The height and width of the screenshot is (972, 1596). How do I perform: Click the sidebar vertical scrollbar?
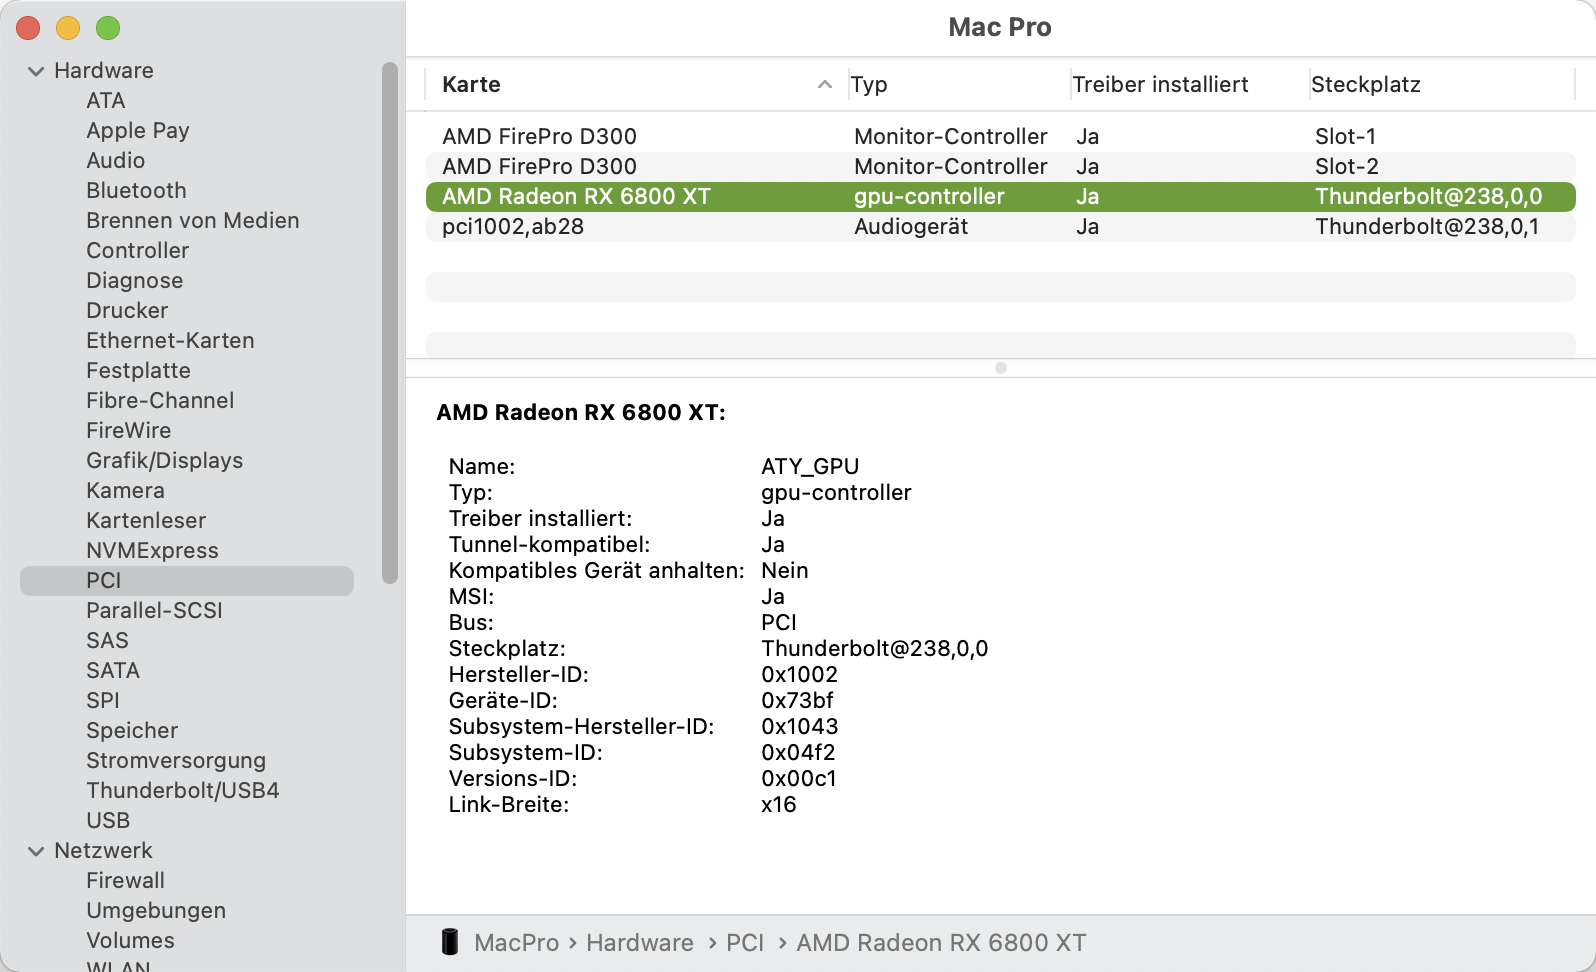click(x=390, y=322)
